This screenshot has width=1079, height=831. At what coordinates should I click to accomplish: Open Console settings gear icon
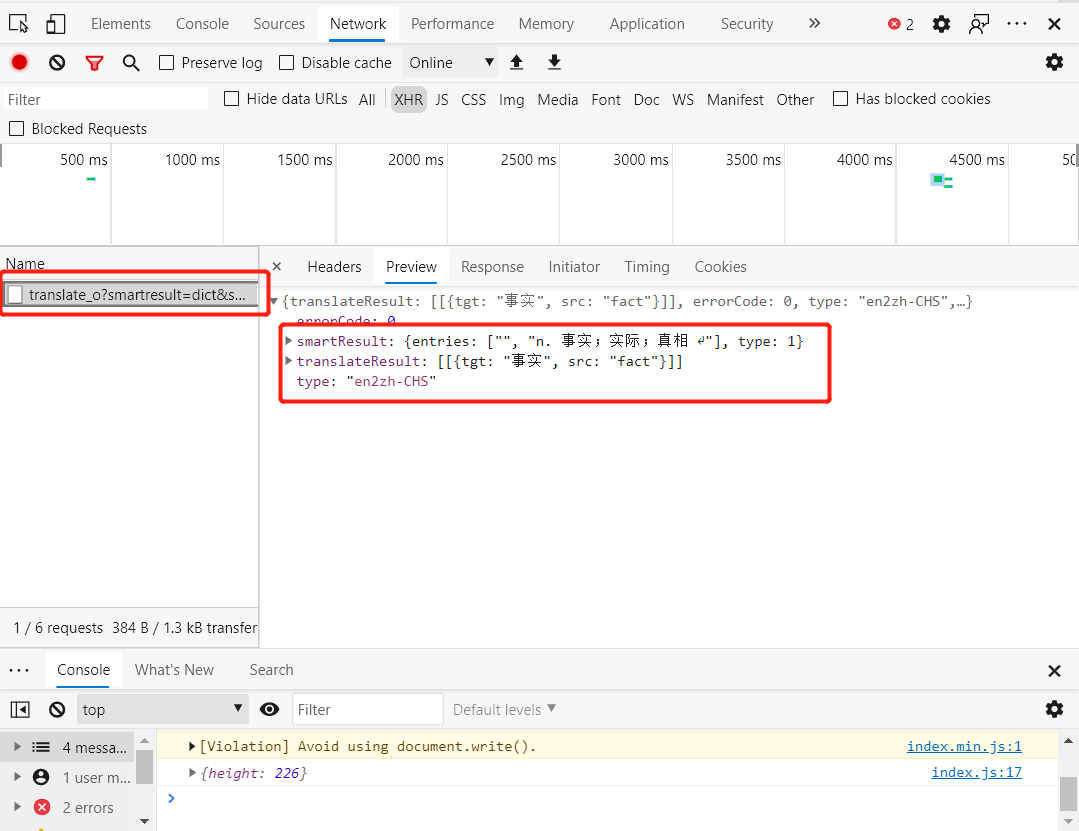[x=1054, y=709]
